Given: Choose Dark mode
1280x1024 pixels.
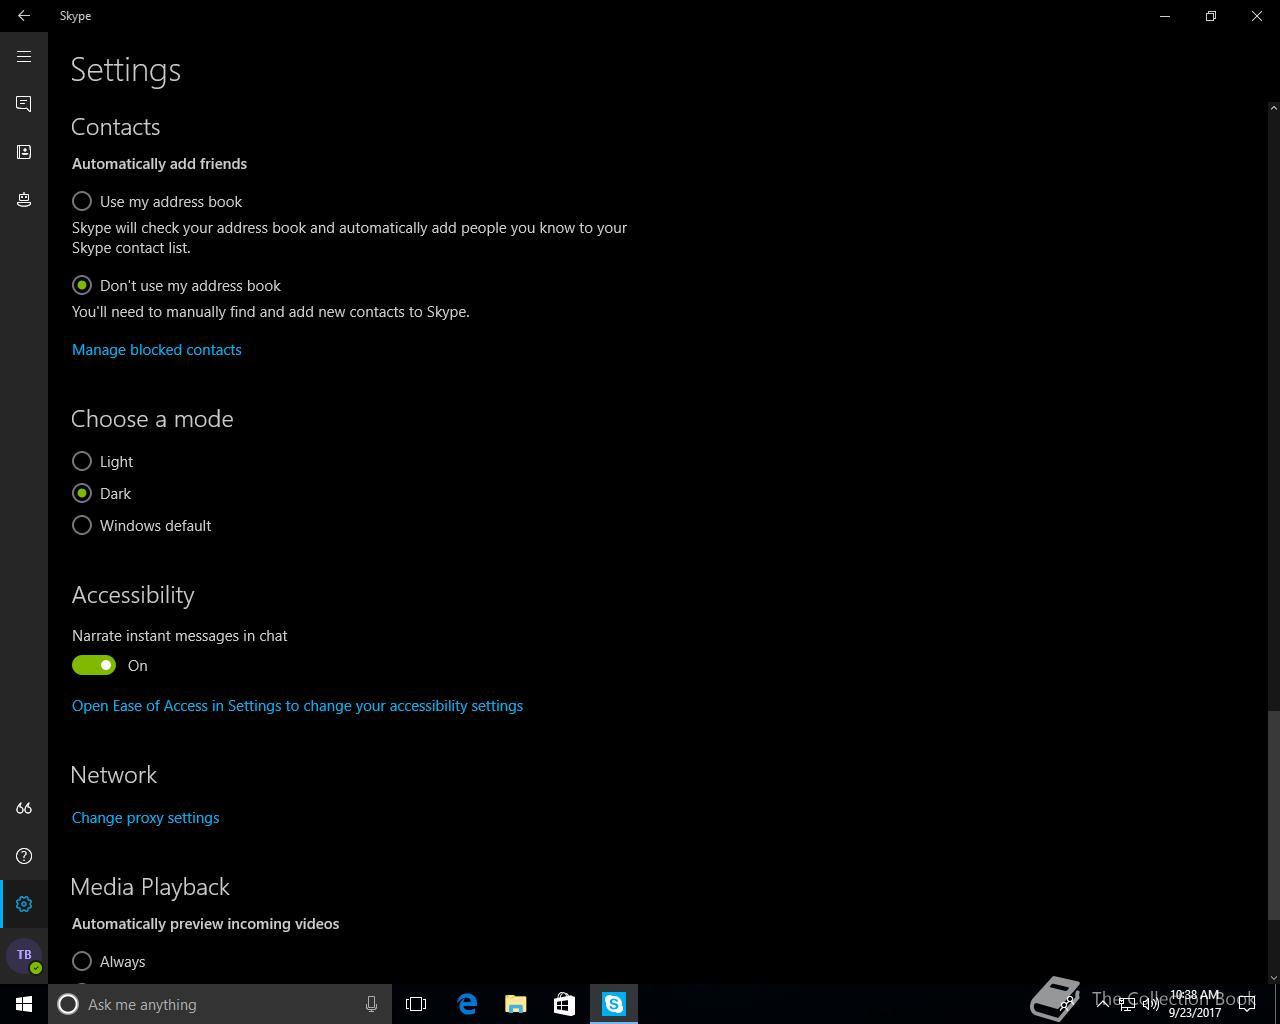Looking at the screenshot, I should tap(102, 493).
